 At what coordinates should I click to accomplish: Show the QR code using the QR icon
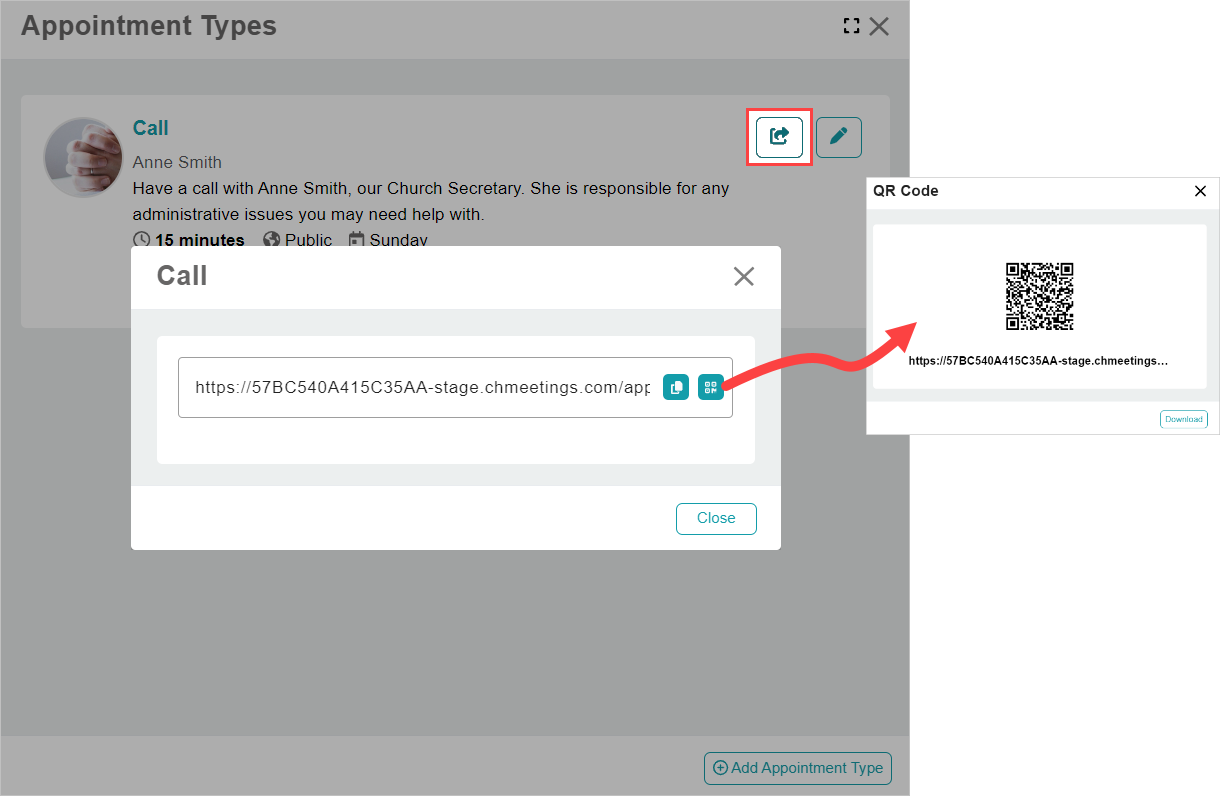pyautogui.click(x=711, y=387)
